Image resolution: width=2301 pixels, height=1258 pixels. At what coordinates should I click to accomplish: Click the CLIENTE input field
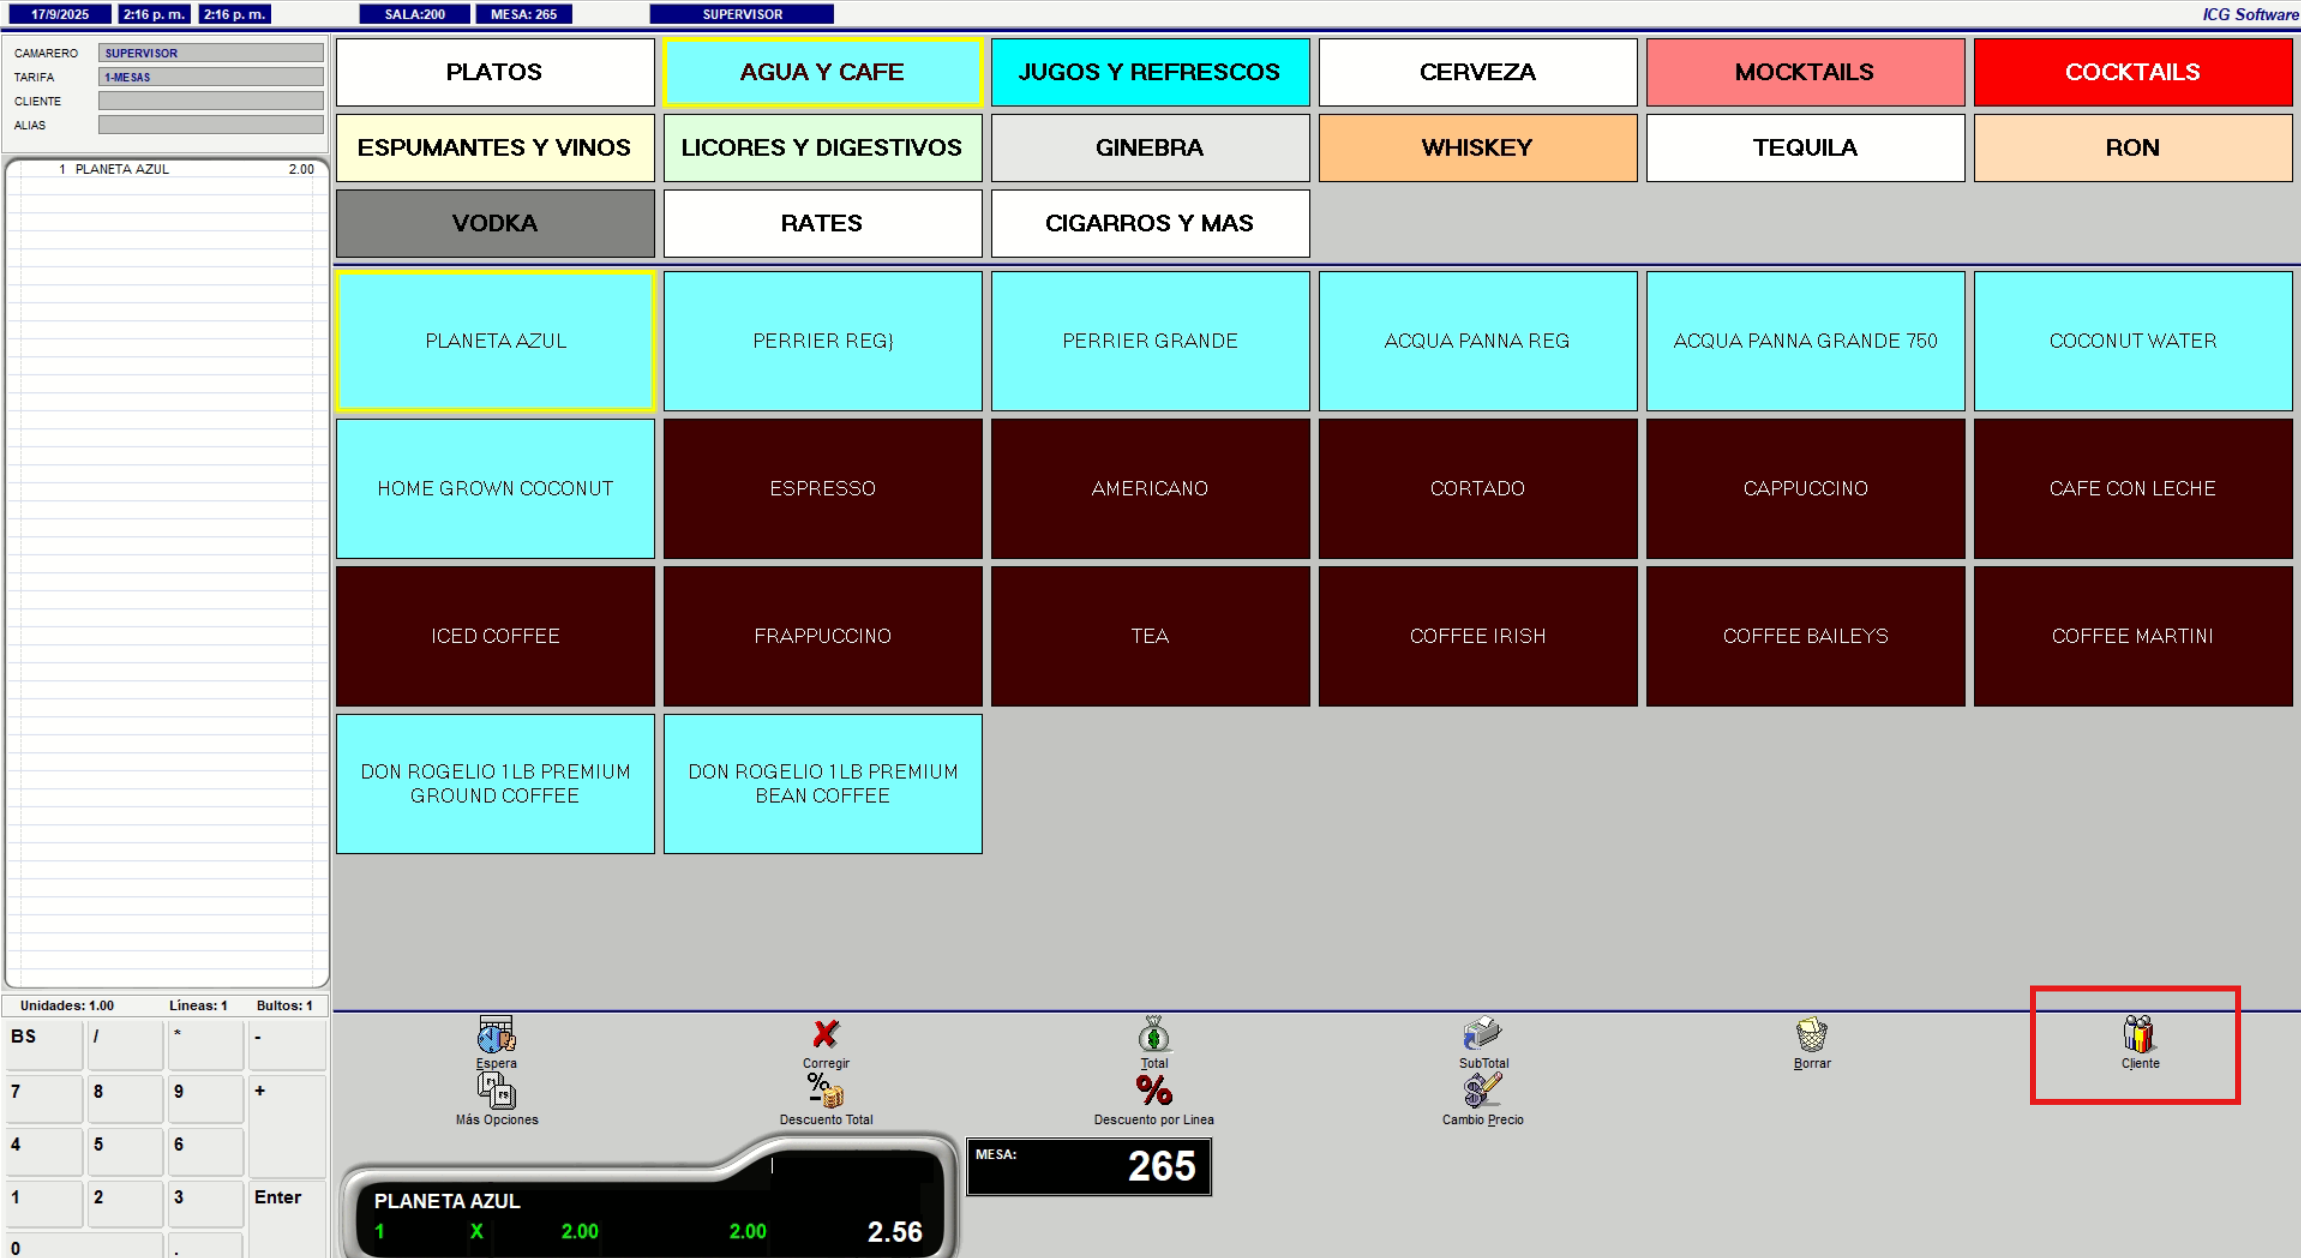(x=210, y=101)
